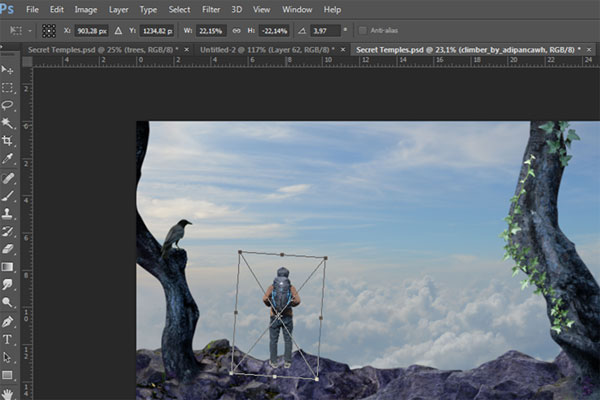Open the Filter menu
The image size is (600, 400).
211,9
